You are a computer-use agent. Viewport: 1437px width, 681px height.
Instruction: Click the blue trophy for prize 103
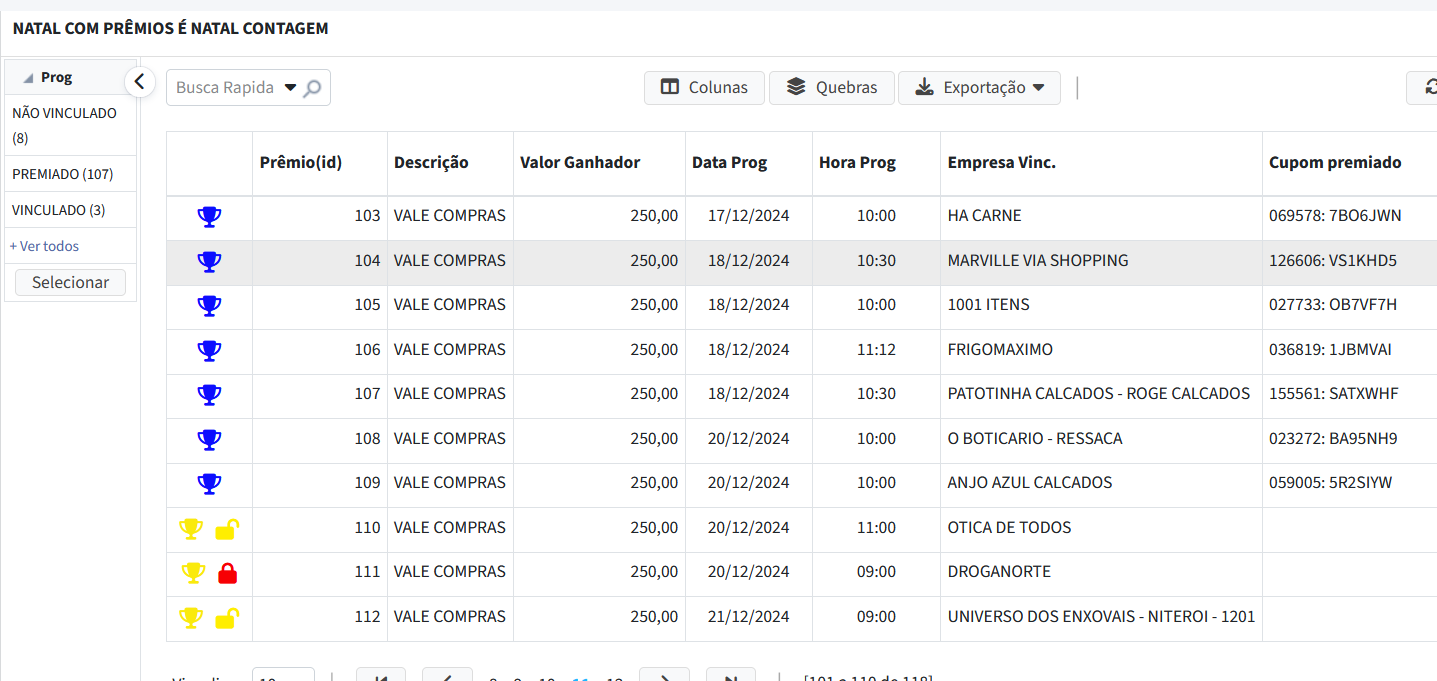[209, 217]
